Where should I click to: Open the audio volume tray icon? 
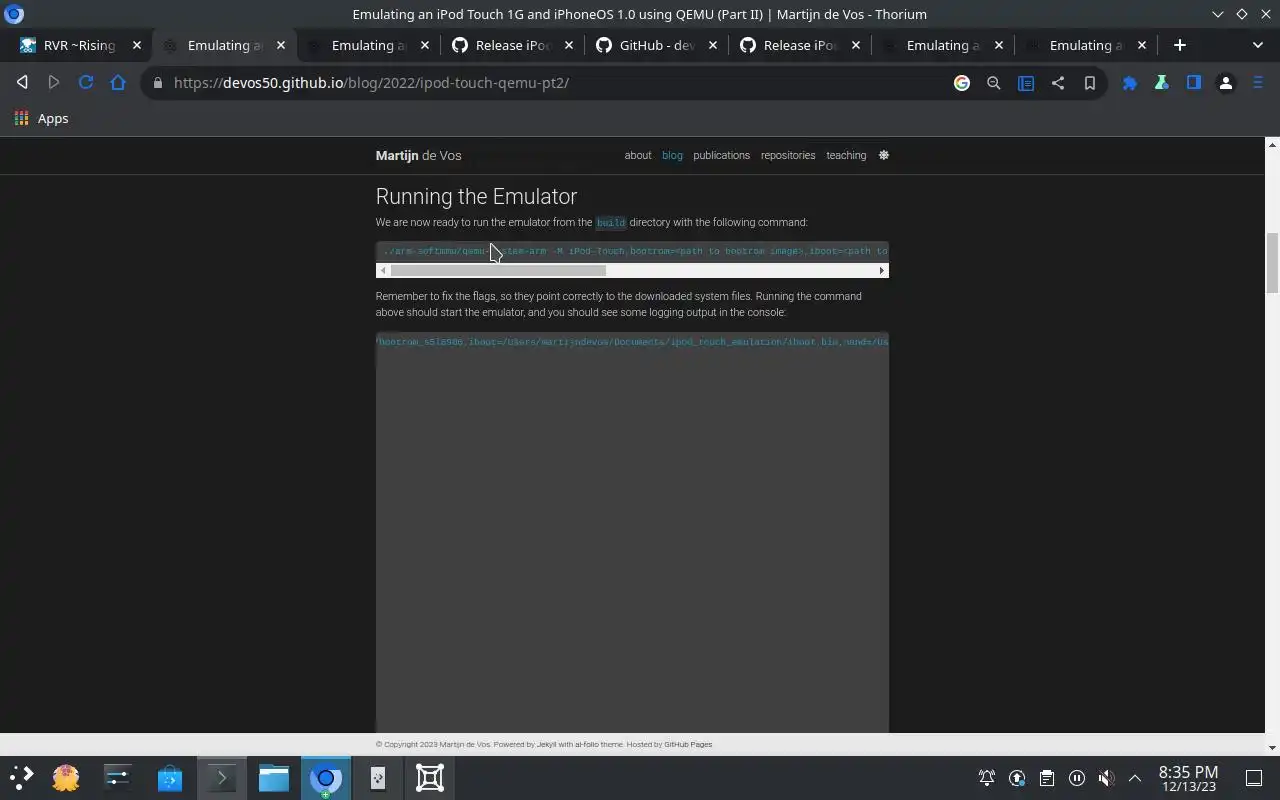[1106, 778]
